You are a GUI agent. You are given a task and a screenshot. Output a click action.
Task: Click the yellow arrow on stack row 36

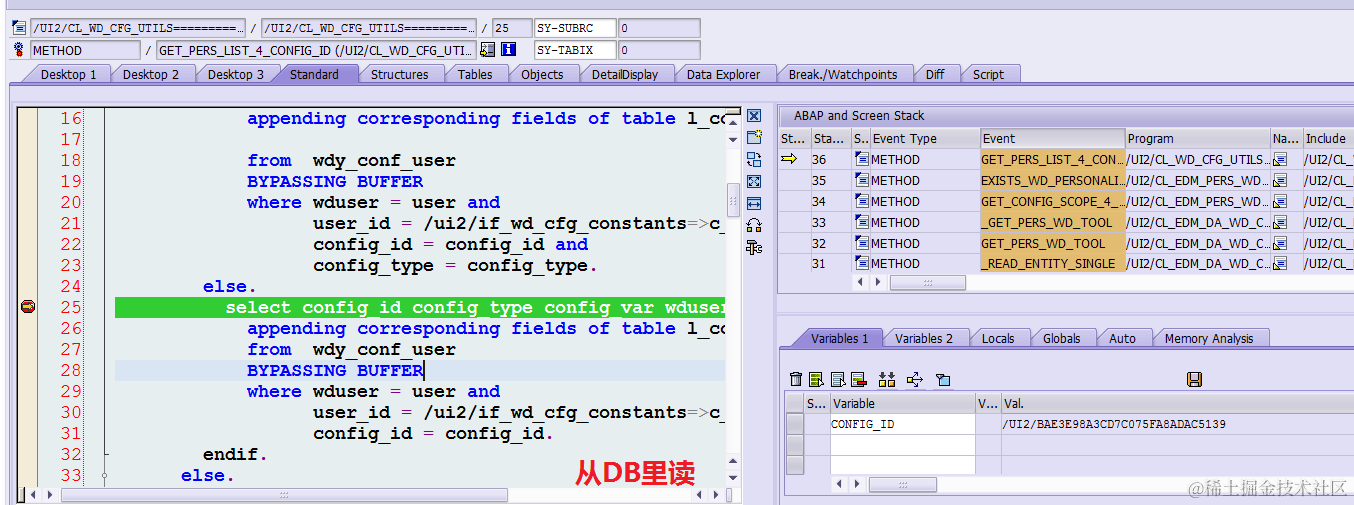pos(789,159)
